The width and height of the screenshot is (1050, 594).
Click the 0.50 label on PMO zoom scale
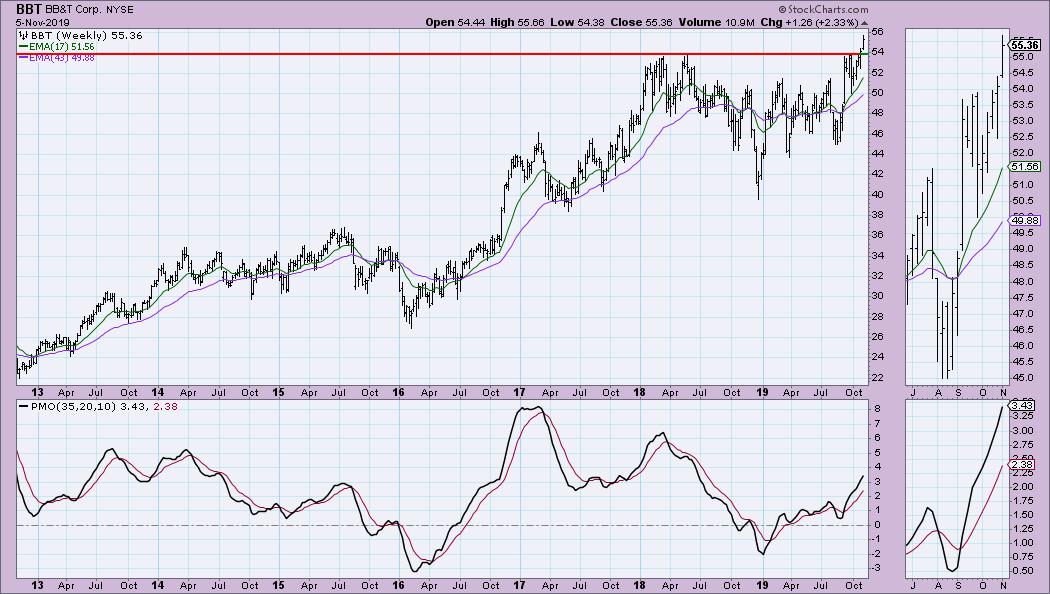(x=1022, y=571)
